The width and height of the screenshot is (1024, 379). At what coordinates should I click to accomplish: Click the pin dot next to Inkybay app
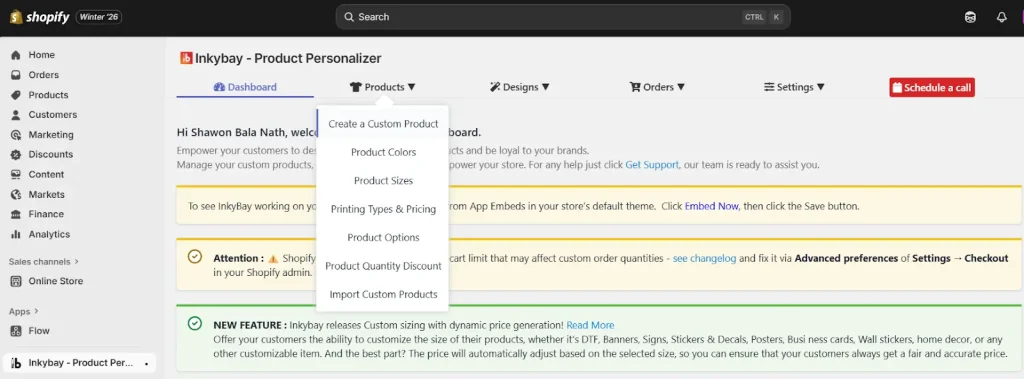(x=146, y=363)
